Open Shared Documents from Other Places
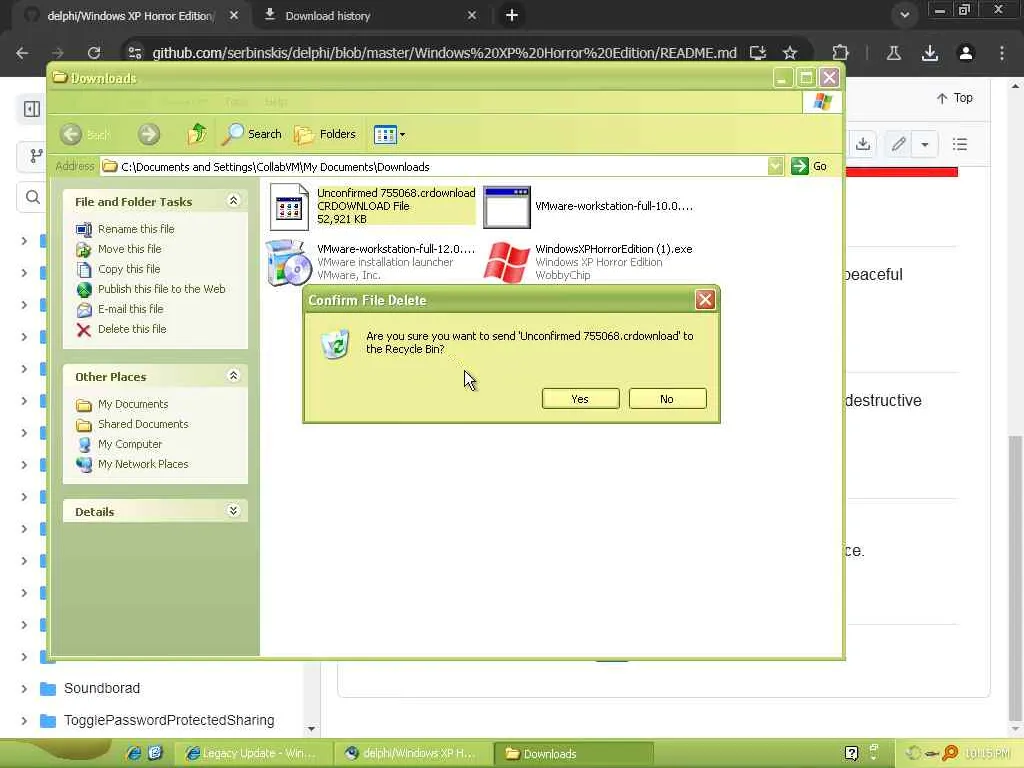This screenshot has width=1024, height=768. pos(143,424)
